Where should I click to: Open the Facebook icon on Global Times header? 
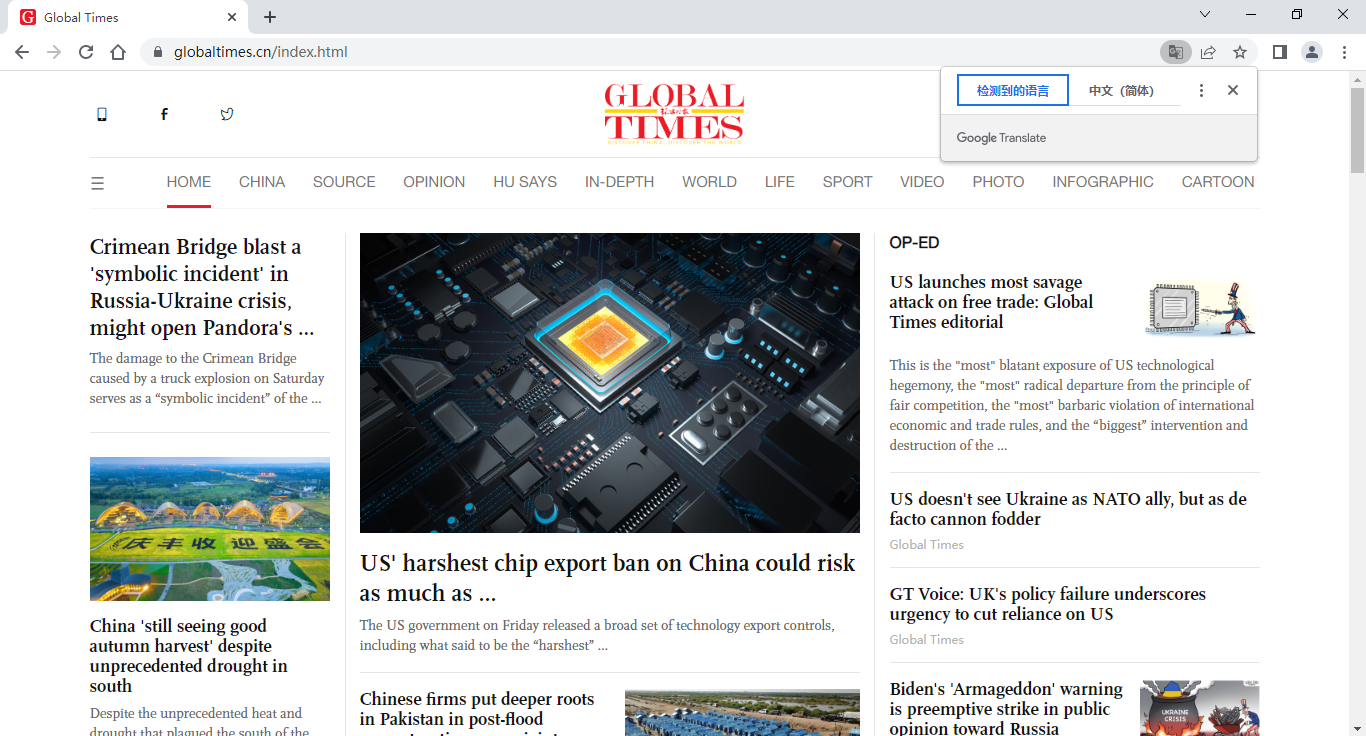(164, 114)
